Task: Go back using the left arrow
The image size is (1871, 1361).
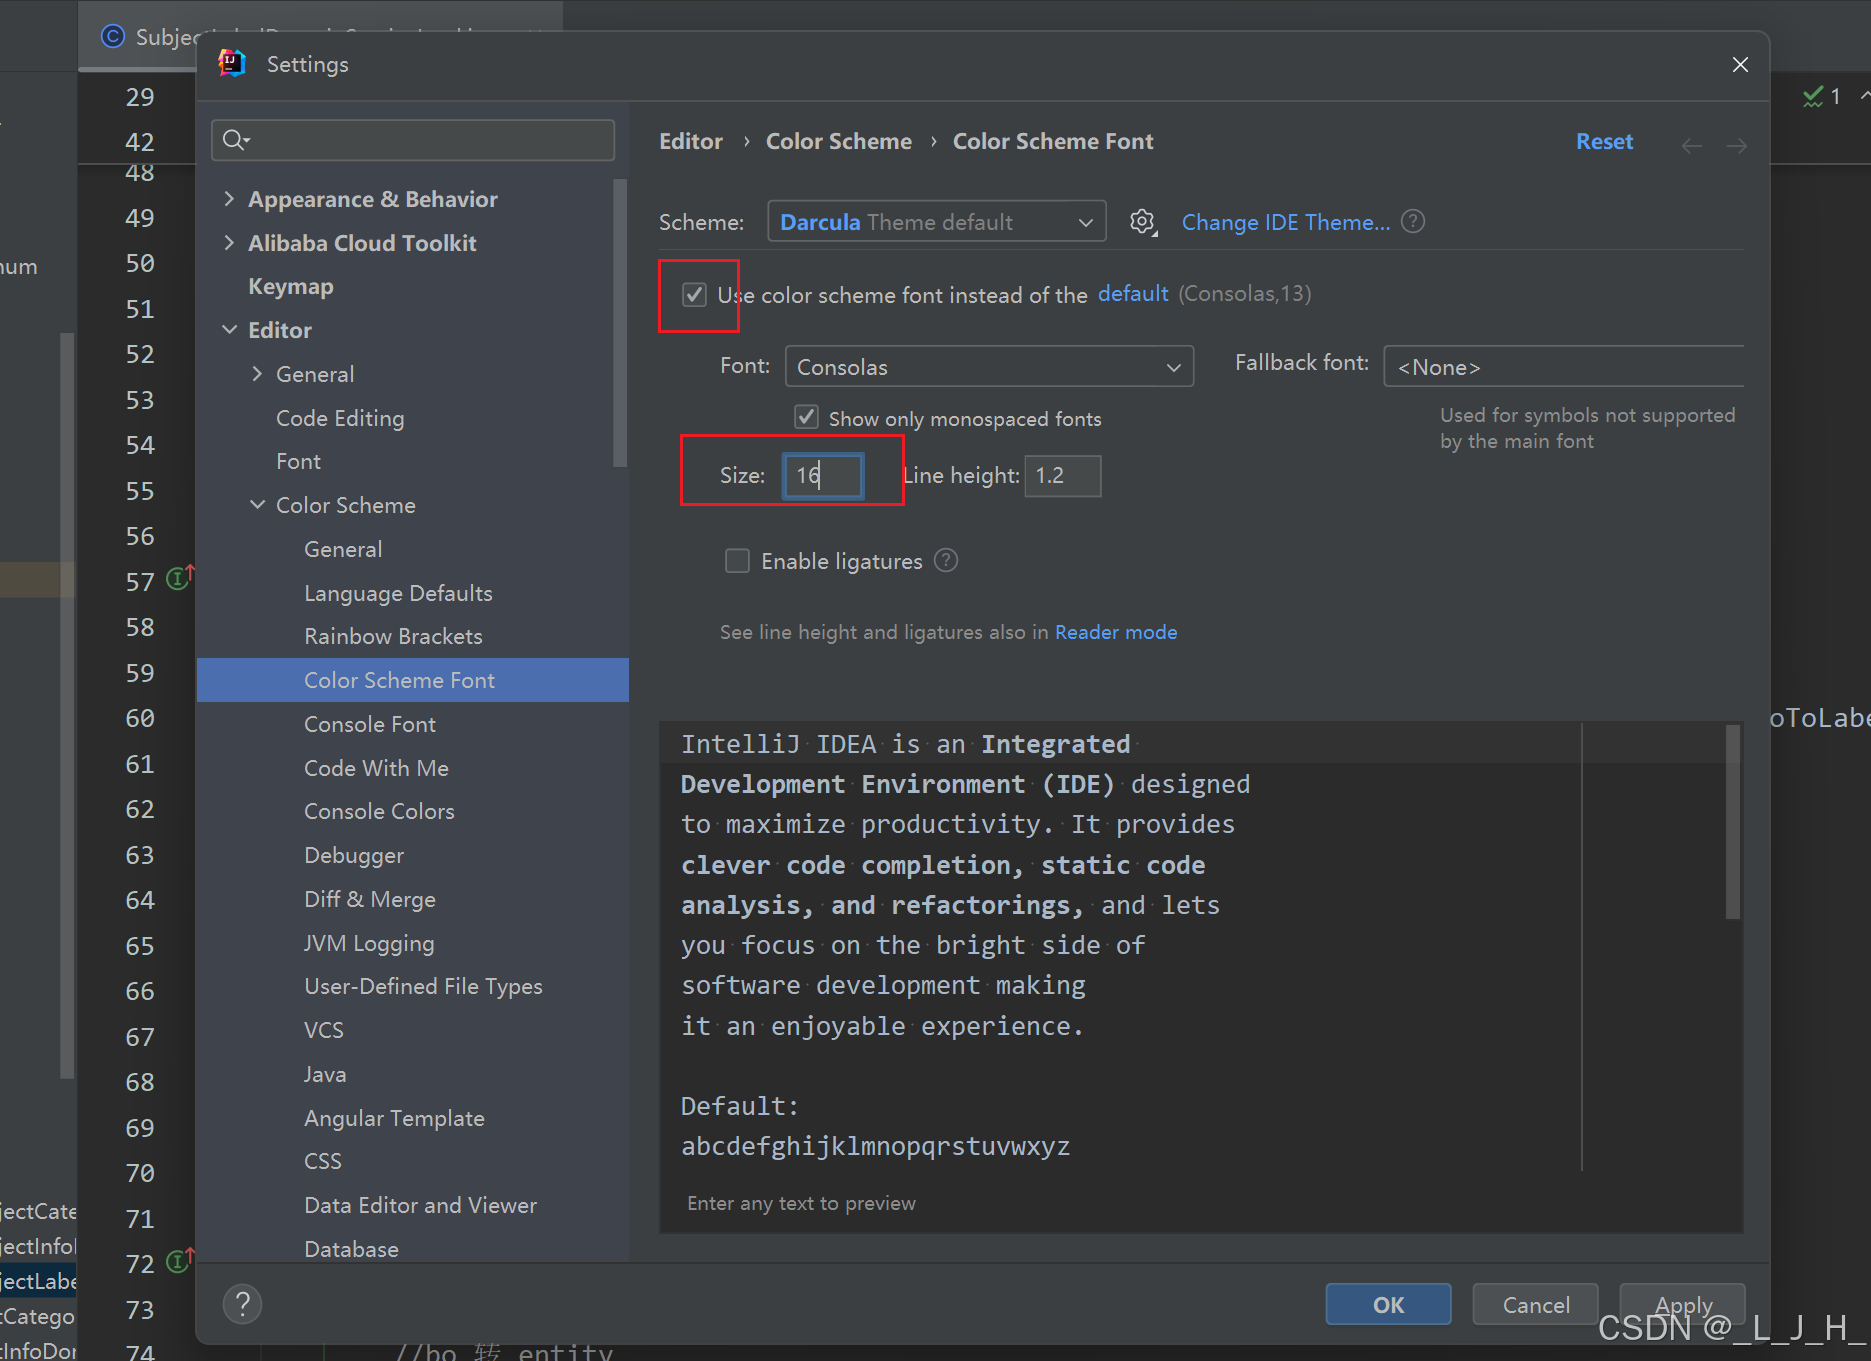Action: tap(1692, 146)
